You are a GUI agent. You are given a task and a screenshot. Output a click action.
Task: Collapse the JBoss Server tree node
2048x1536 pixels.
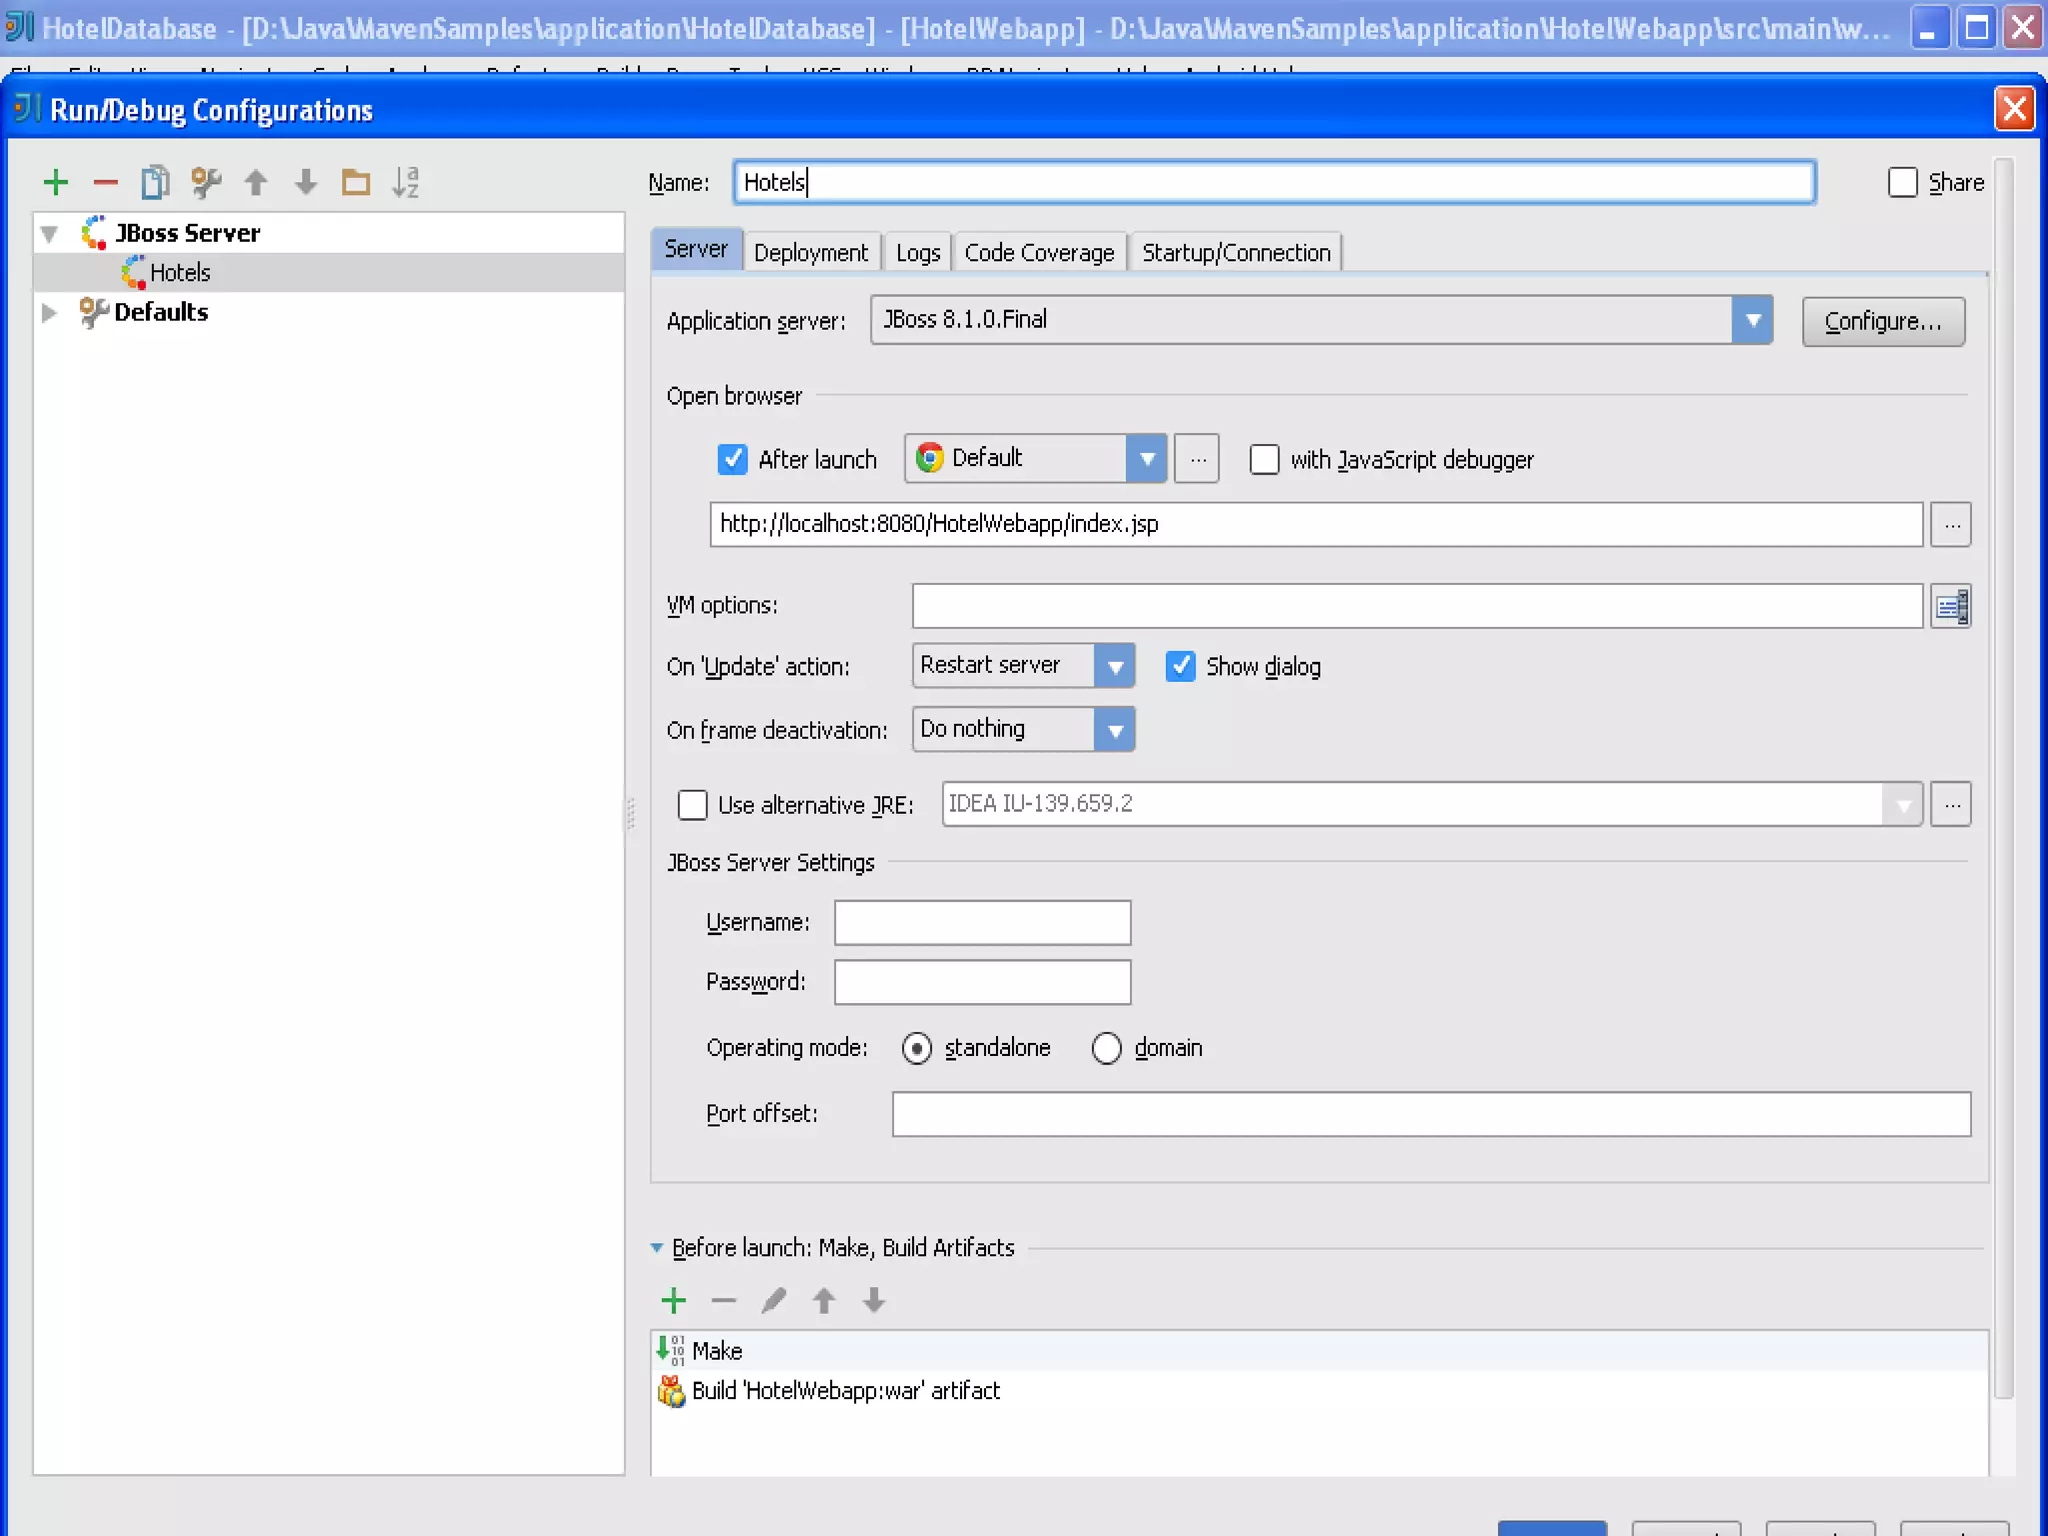[49, 234]
